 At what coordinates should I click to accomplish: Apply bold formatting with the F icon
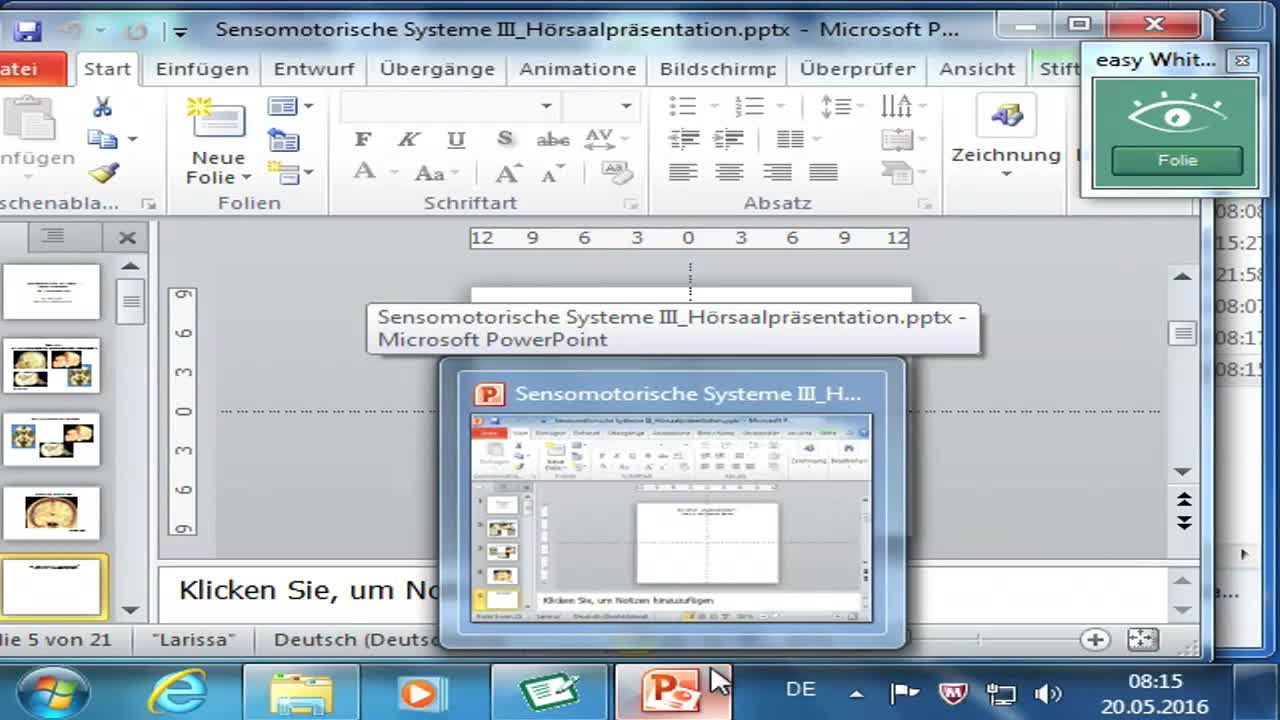coord(362,139)
